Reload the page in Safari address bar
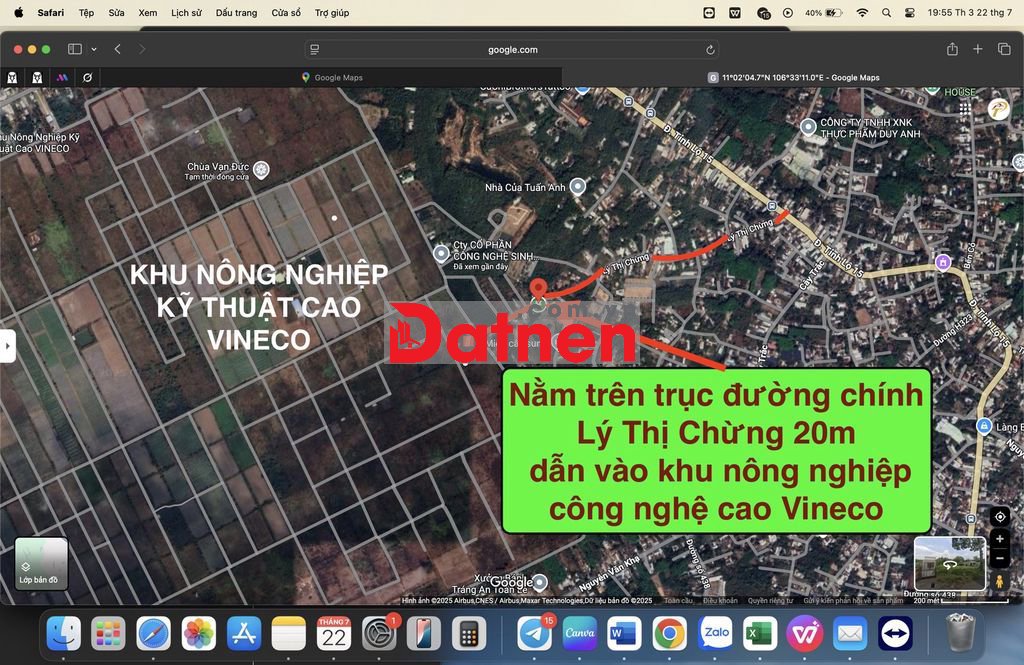 710,49
